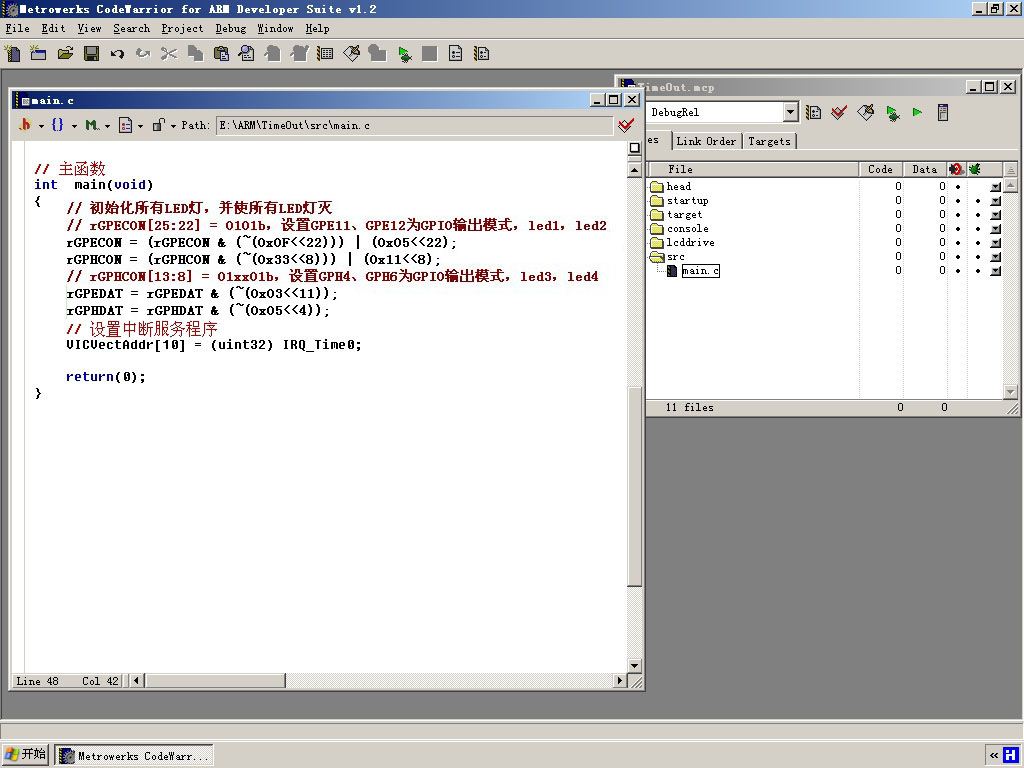1024x768 pixels.
Task: Click the pane splitter box above editor scrollbar
Action: tap(634, 148)
